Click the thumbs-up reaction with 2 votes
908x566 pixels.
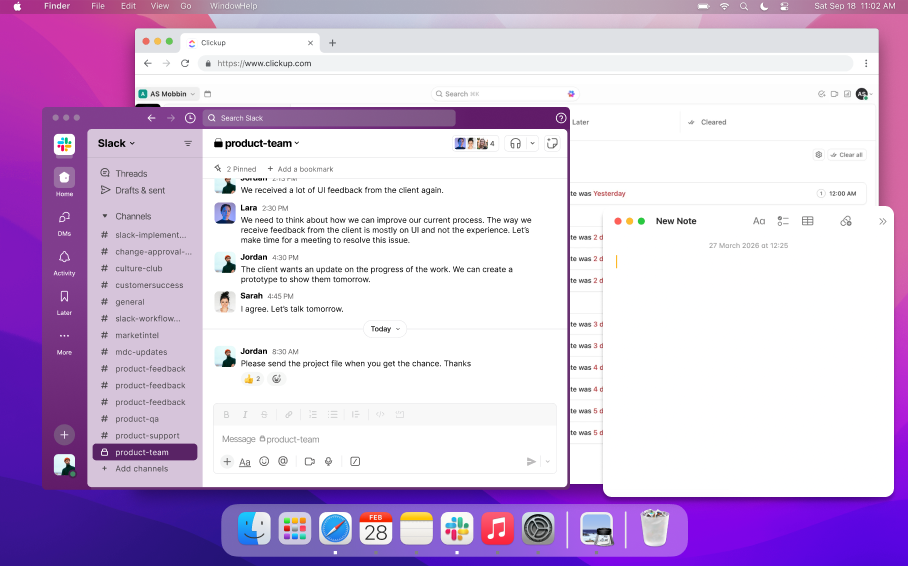[252, 379]
